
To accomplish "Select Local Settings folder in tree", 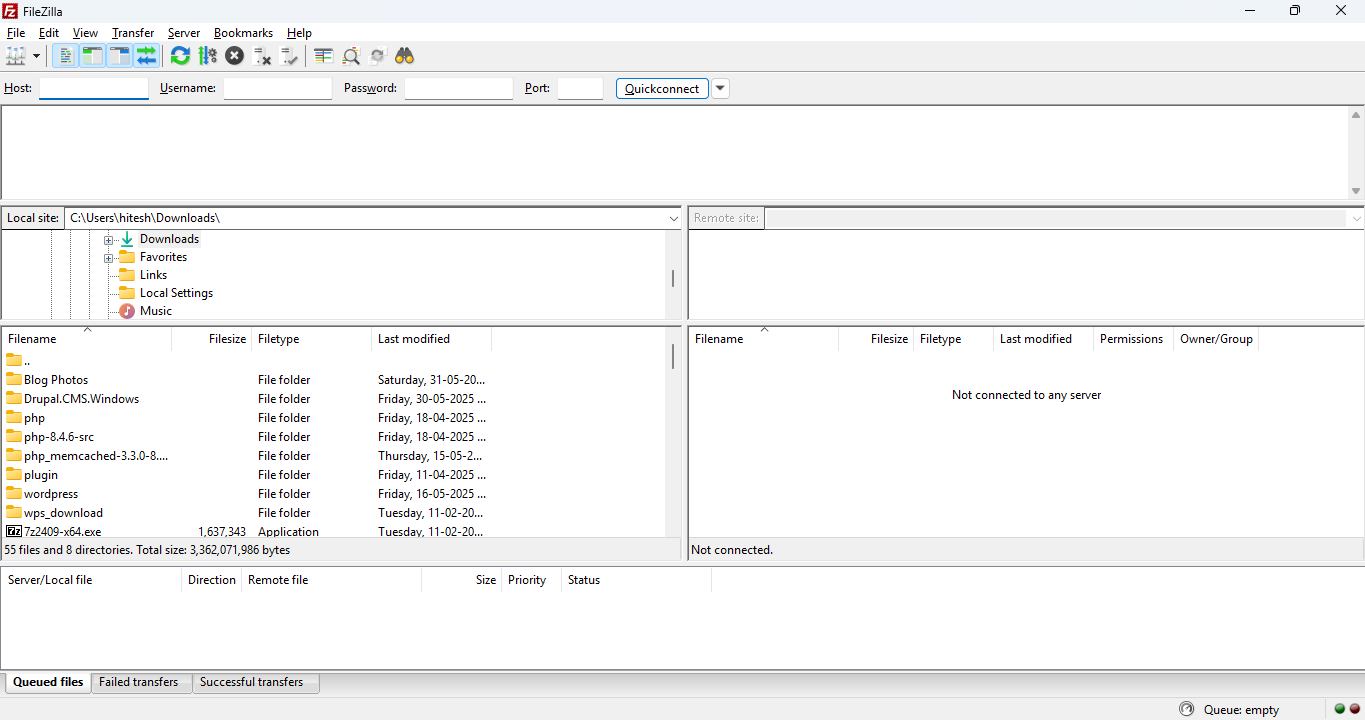I will [x=176, y=293].
